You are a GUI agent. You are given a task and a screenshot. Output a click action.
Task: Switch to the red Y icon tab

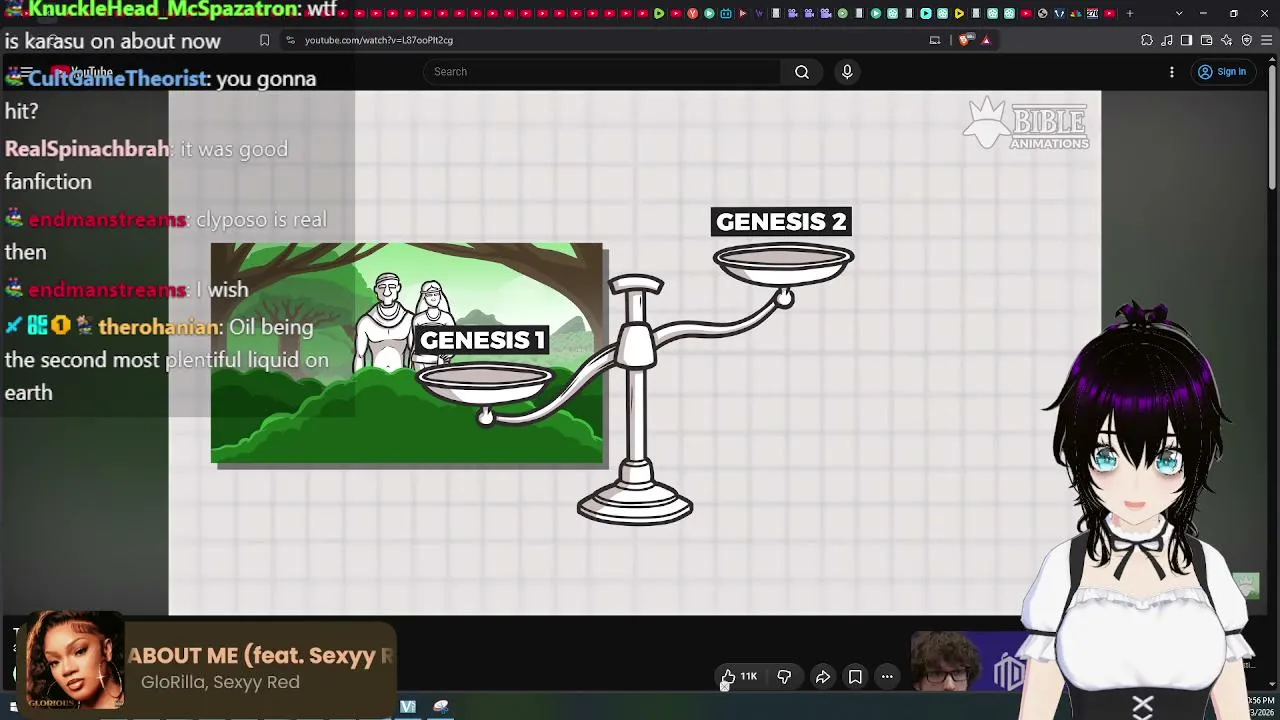point(692,13)
